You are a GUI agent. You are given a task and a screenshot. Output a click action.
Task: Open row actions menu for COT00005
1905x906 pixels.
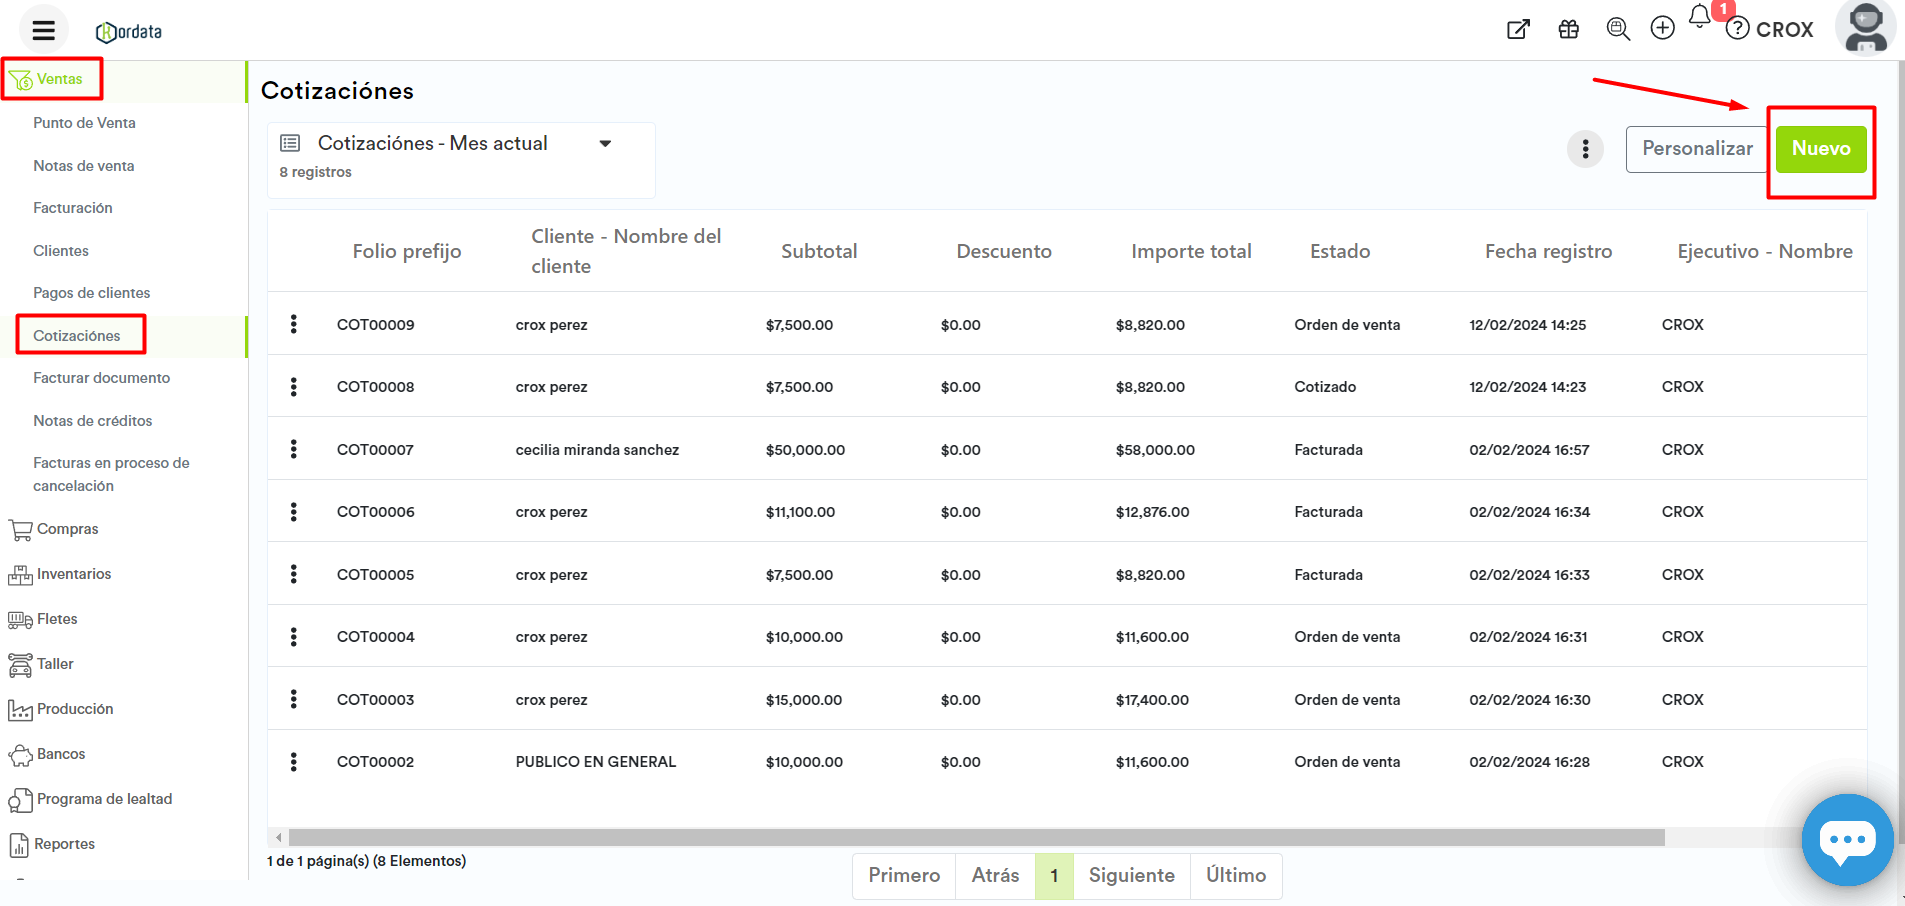tap(293, 574)
